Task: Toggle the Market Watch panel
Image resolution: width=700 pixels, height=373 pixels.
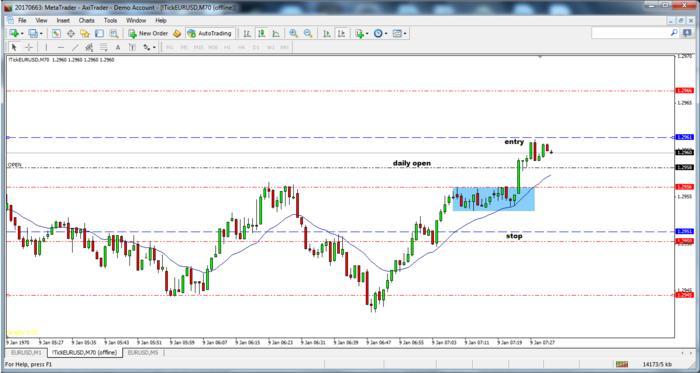Action: (56, 33)
